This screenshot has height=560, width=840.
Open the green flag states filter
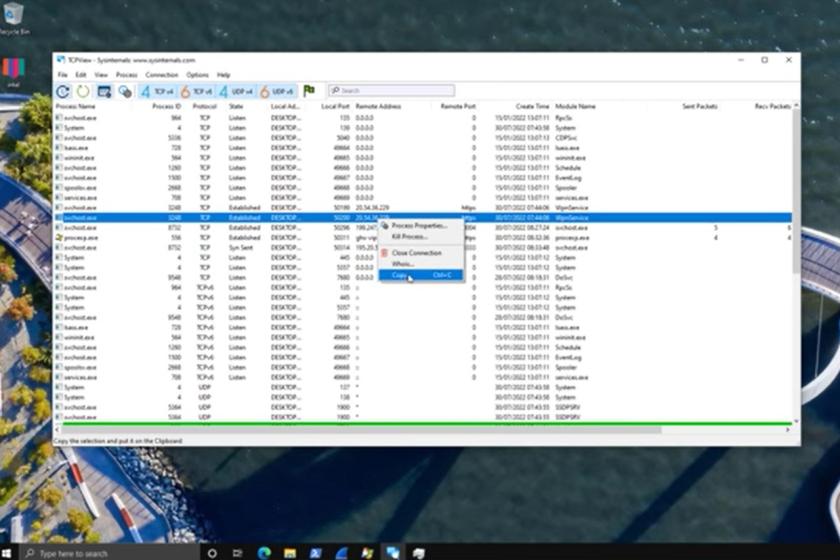tap(309, 91)
